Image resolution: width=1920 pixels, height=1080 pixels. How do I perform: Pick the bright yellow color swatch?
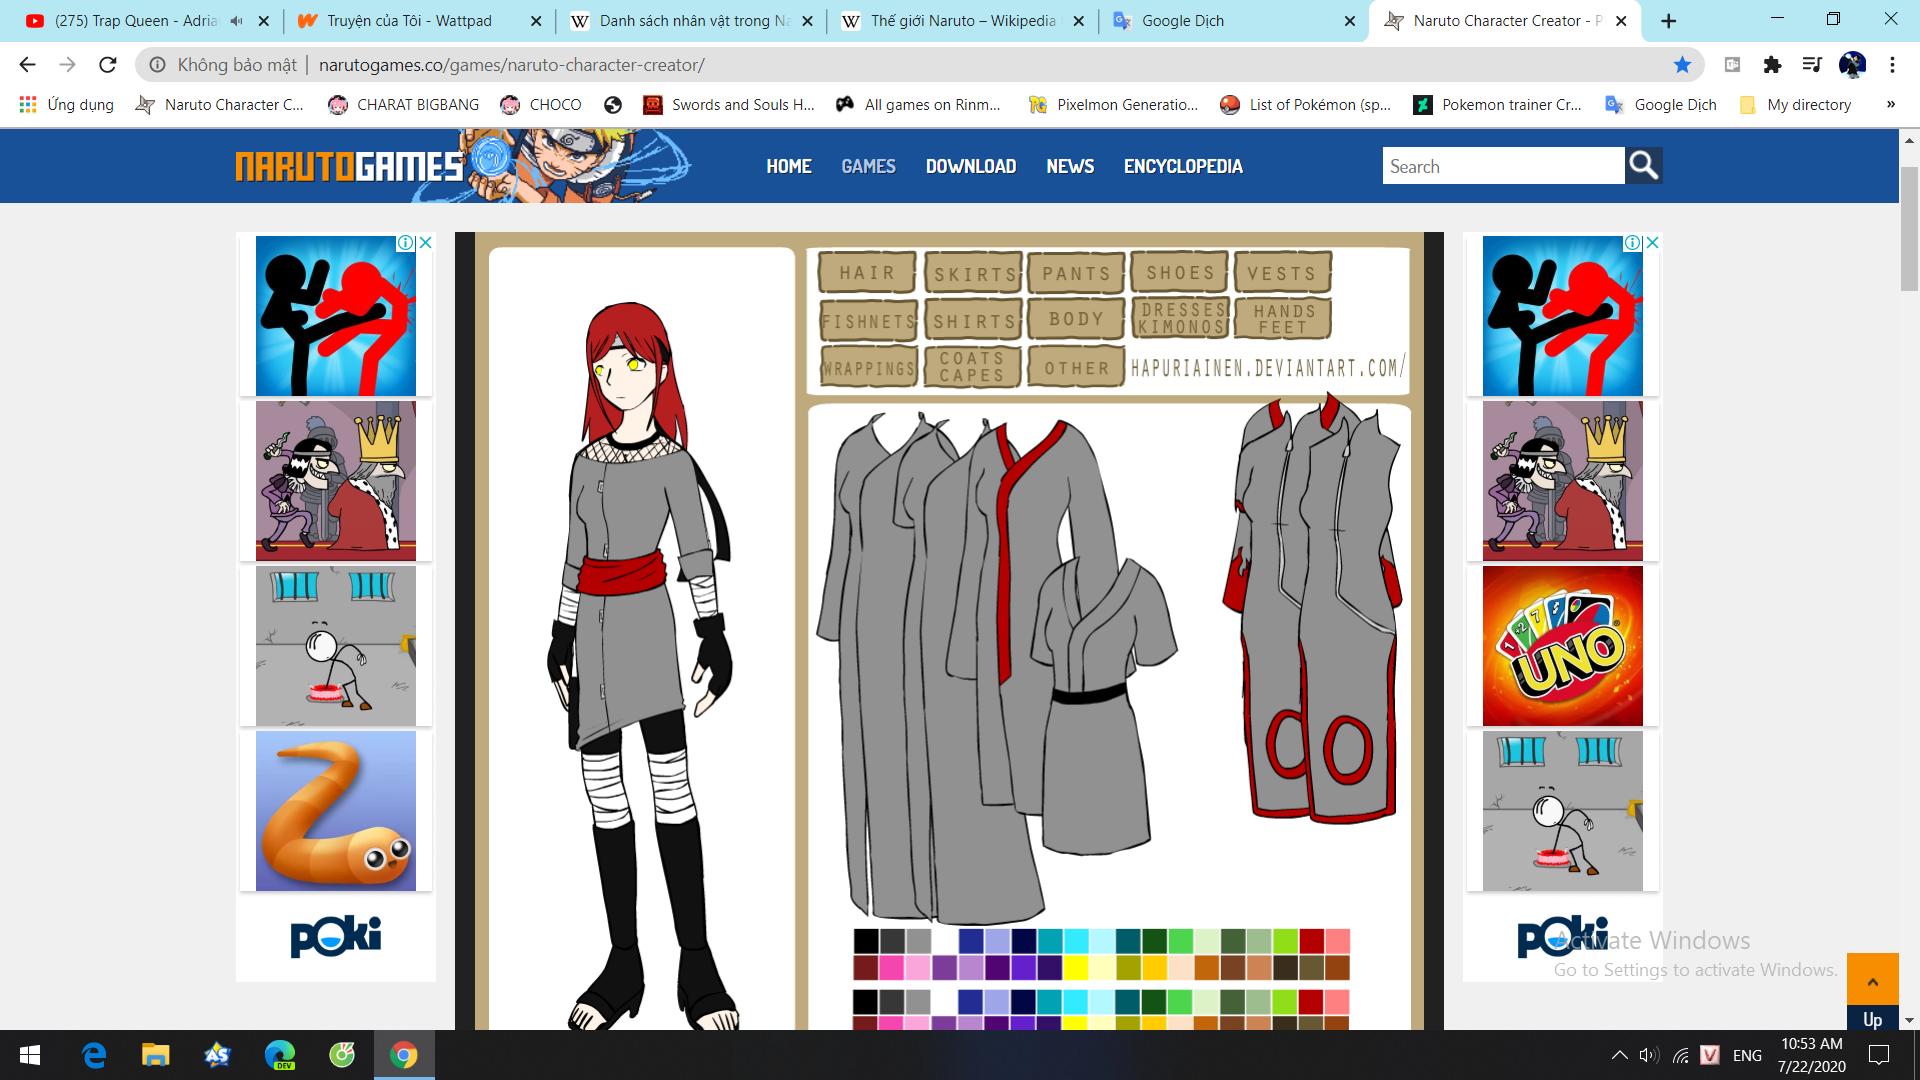(x=1075, y=968)
